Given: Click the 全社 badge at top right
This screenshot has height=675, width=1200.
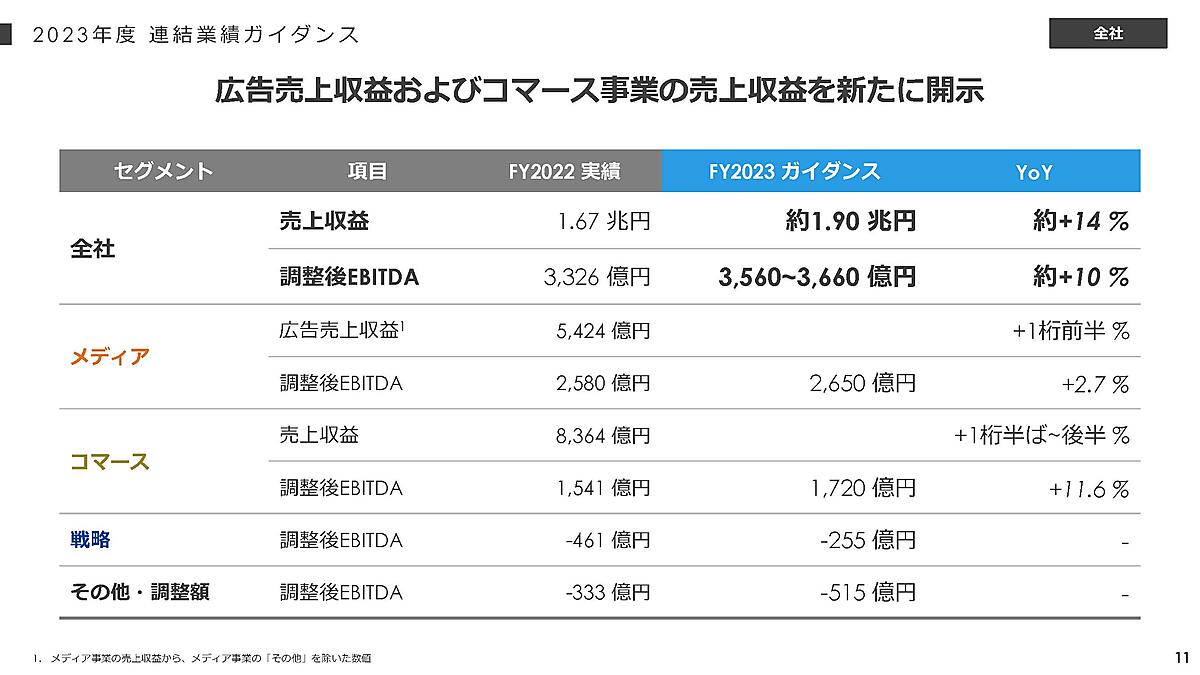Looking at the screenshot, I should (x=1108, y=33).
